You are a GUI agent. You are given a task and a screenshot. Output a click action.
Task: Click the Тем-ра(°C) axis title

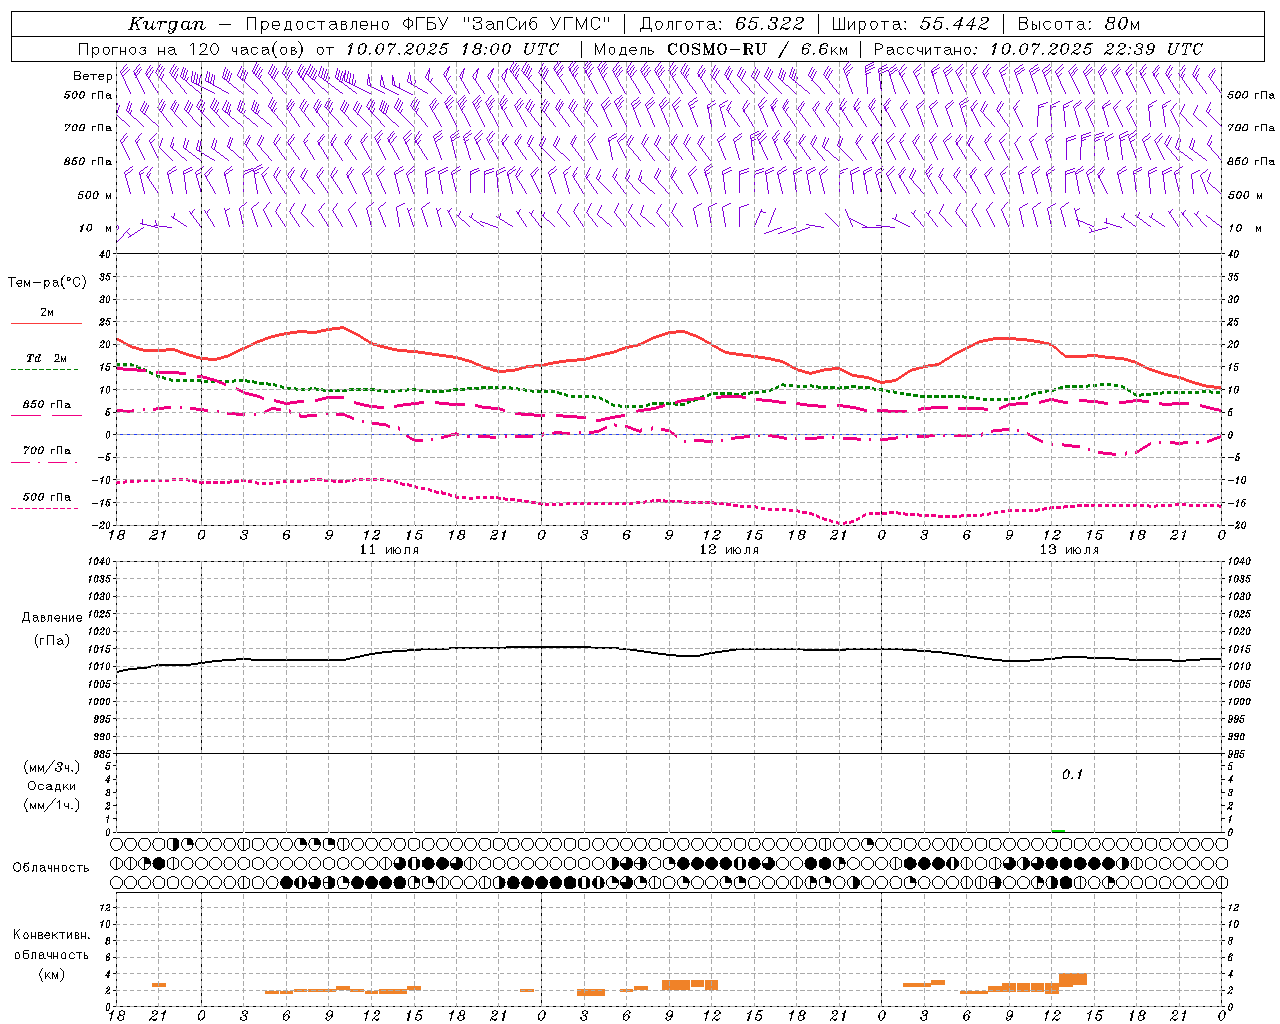(47, 283)
